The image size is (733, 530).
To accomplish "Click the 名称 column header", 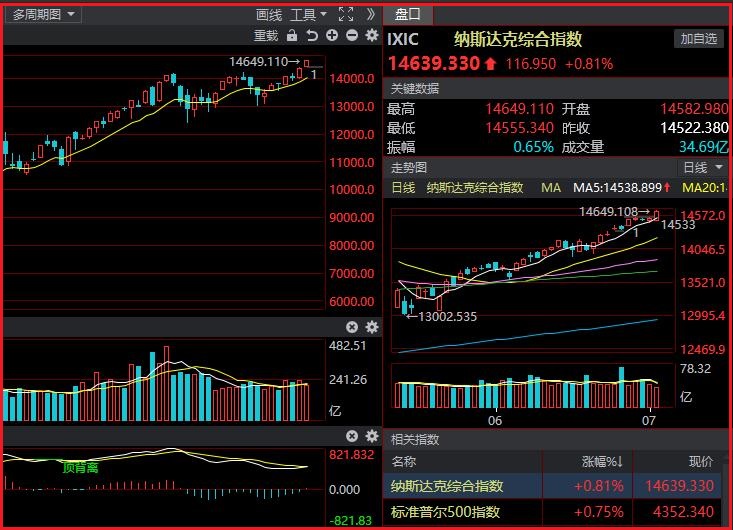I will click(x=403, y=462).
